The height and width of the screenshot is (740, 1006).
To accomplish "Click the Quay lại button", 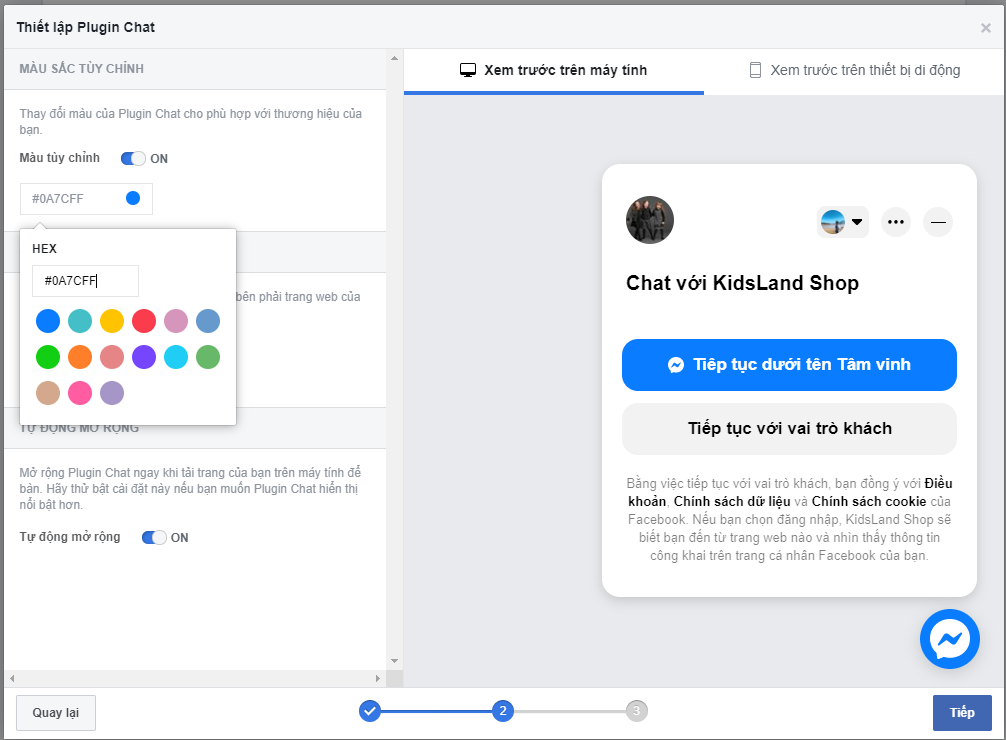I will [x=55, y=713].
